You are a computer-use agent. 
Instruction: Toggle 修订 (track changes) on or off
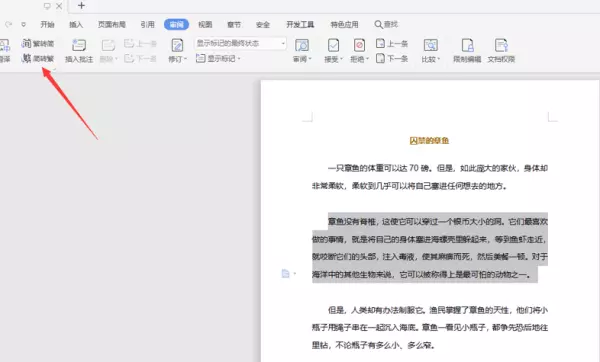click(177, 51)
